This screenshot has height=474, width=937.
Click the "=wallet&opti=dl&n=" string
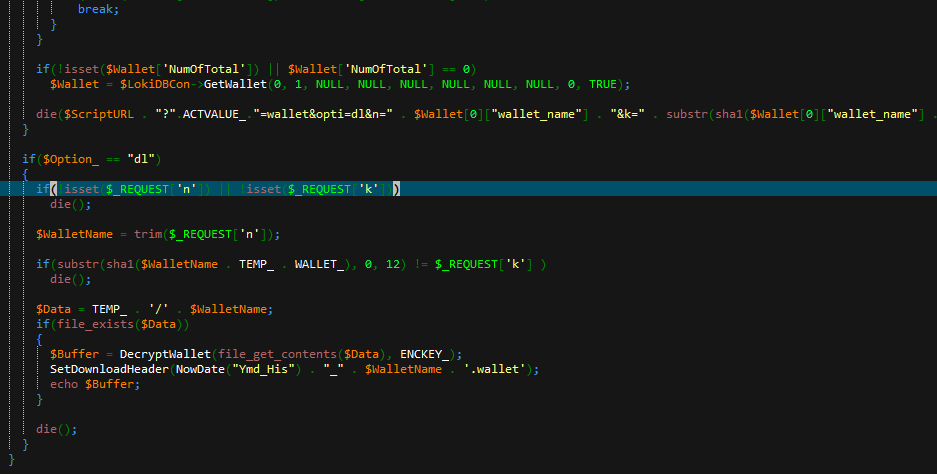323,114
